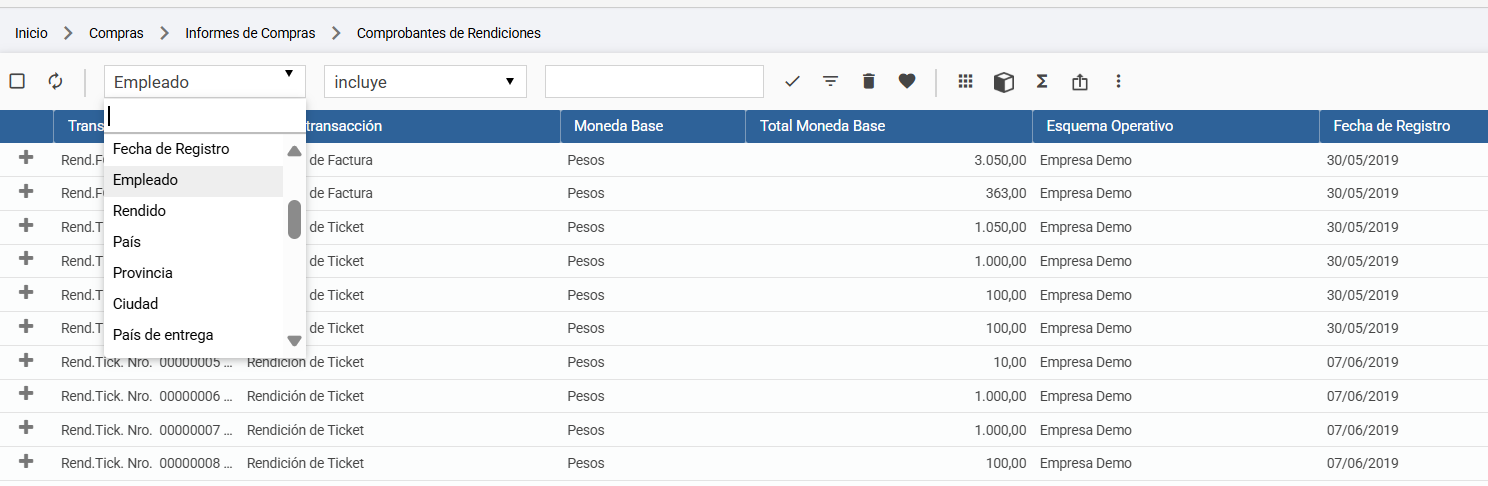Click the heart favorite icon
The image size is (1488, 486).
click(907, 82)
